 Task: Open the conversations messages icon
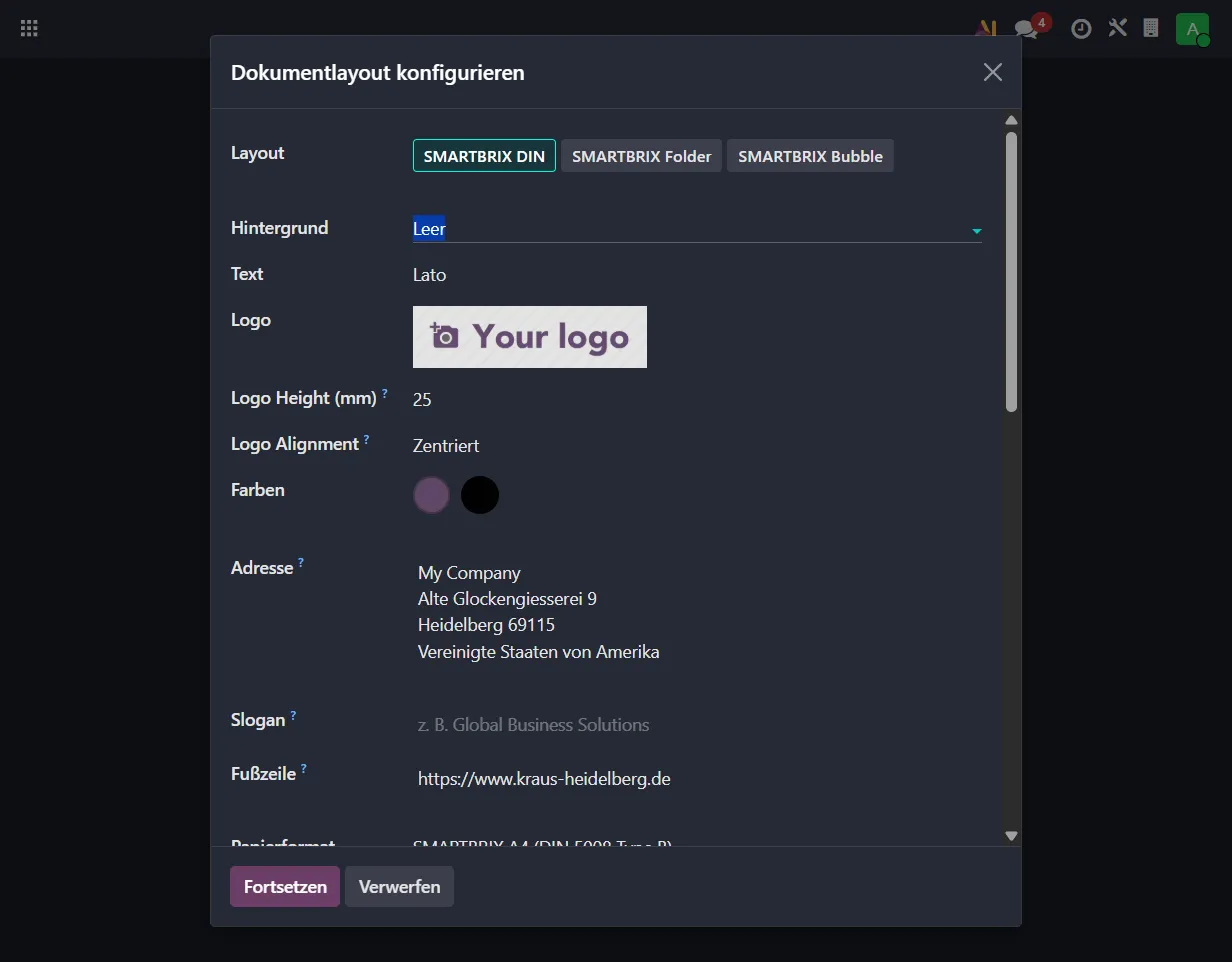tap(1026, 29)
